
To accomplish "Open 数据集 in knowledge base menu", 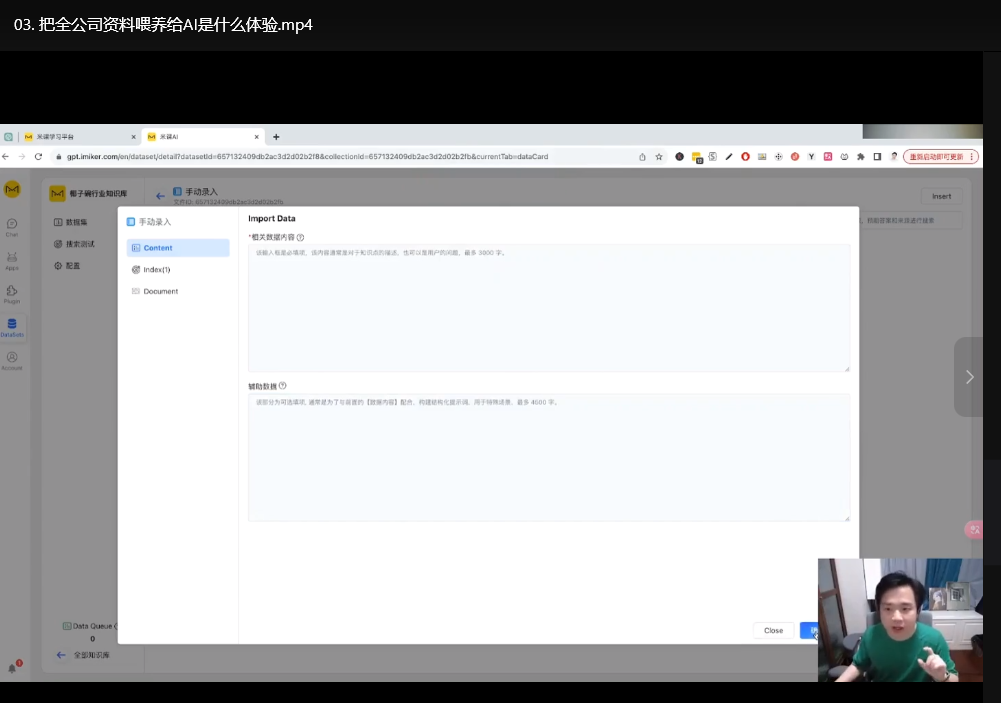I will point(71,222).
